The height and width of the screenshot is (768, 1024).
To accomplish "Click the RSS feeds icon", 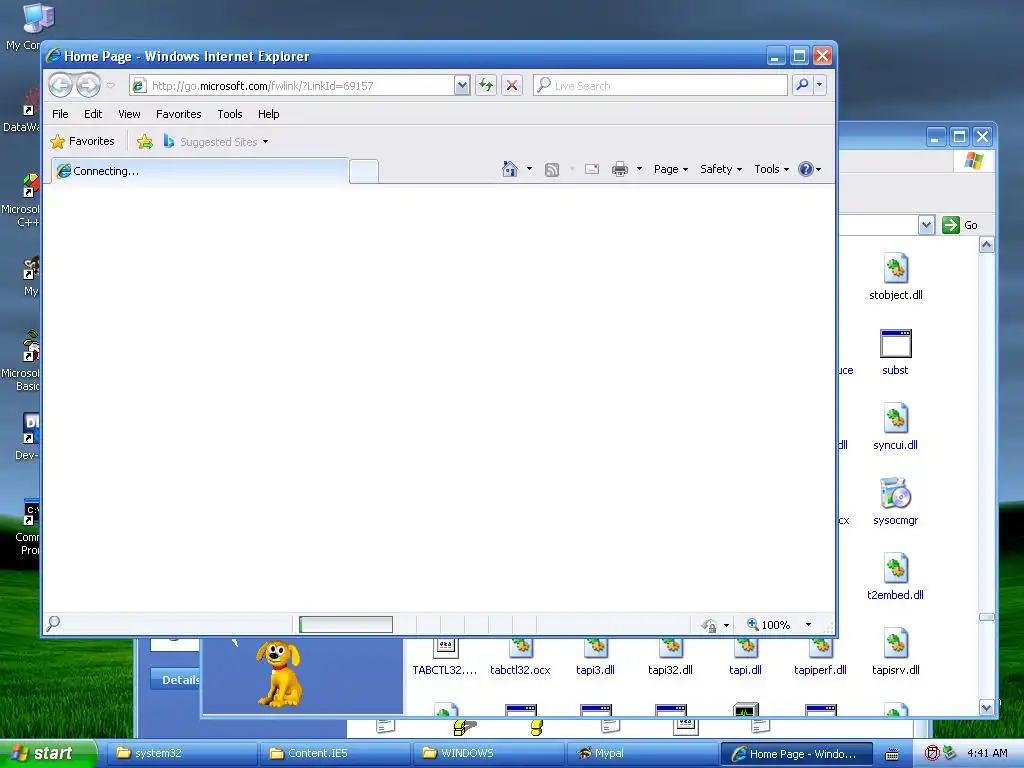I will (552, 170).
